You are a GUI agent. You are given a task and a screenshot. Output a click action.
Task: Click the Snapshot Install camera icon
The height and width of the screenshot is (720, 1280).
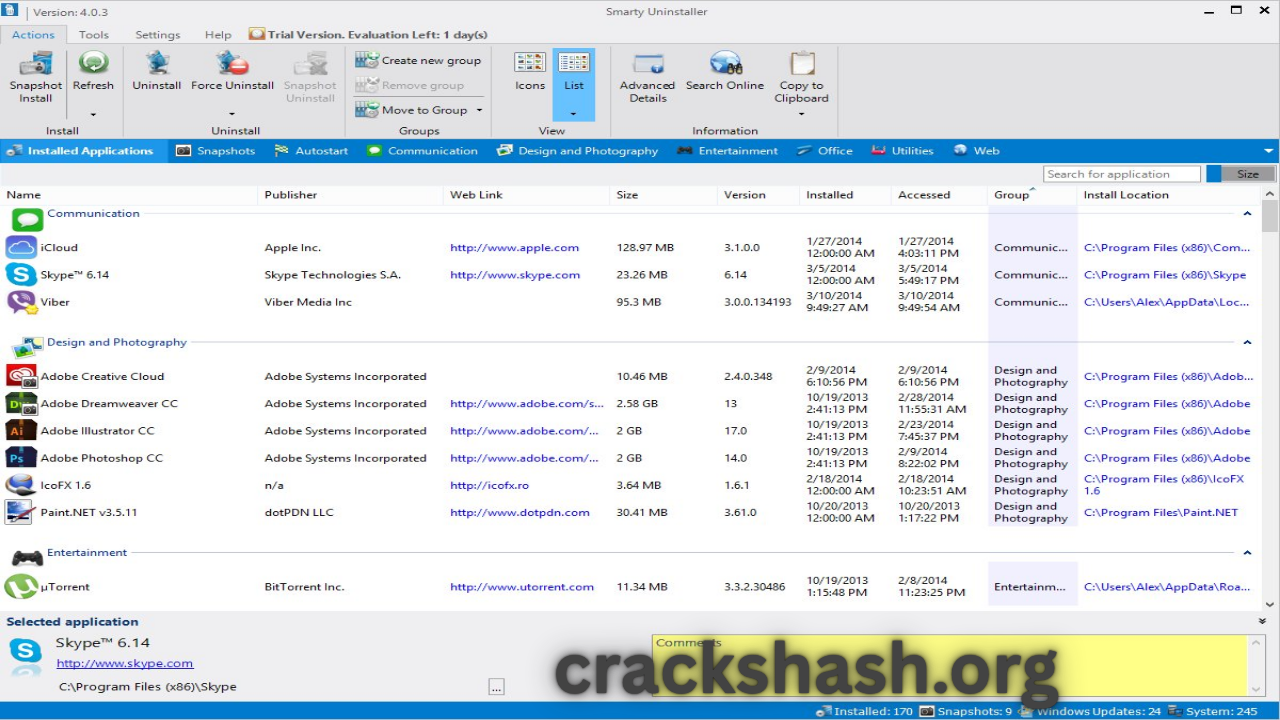click(36, 63)
